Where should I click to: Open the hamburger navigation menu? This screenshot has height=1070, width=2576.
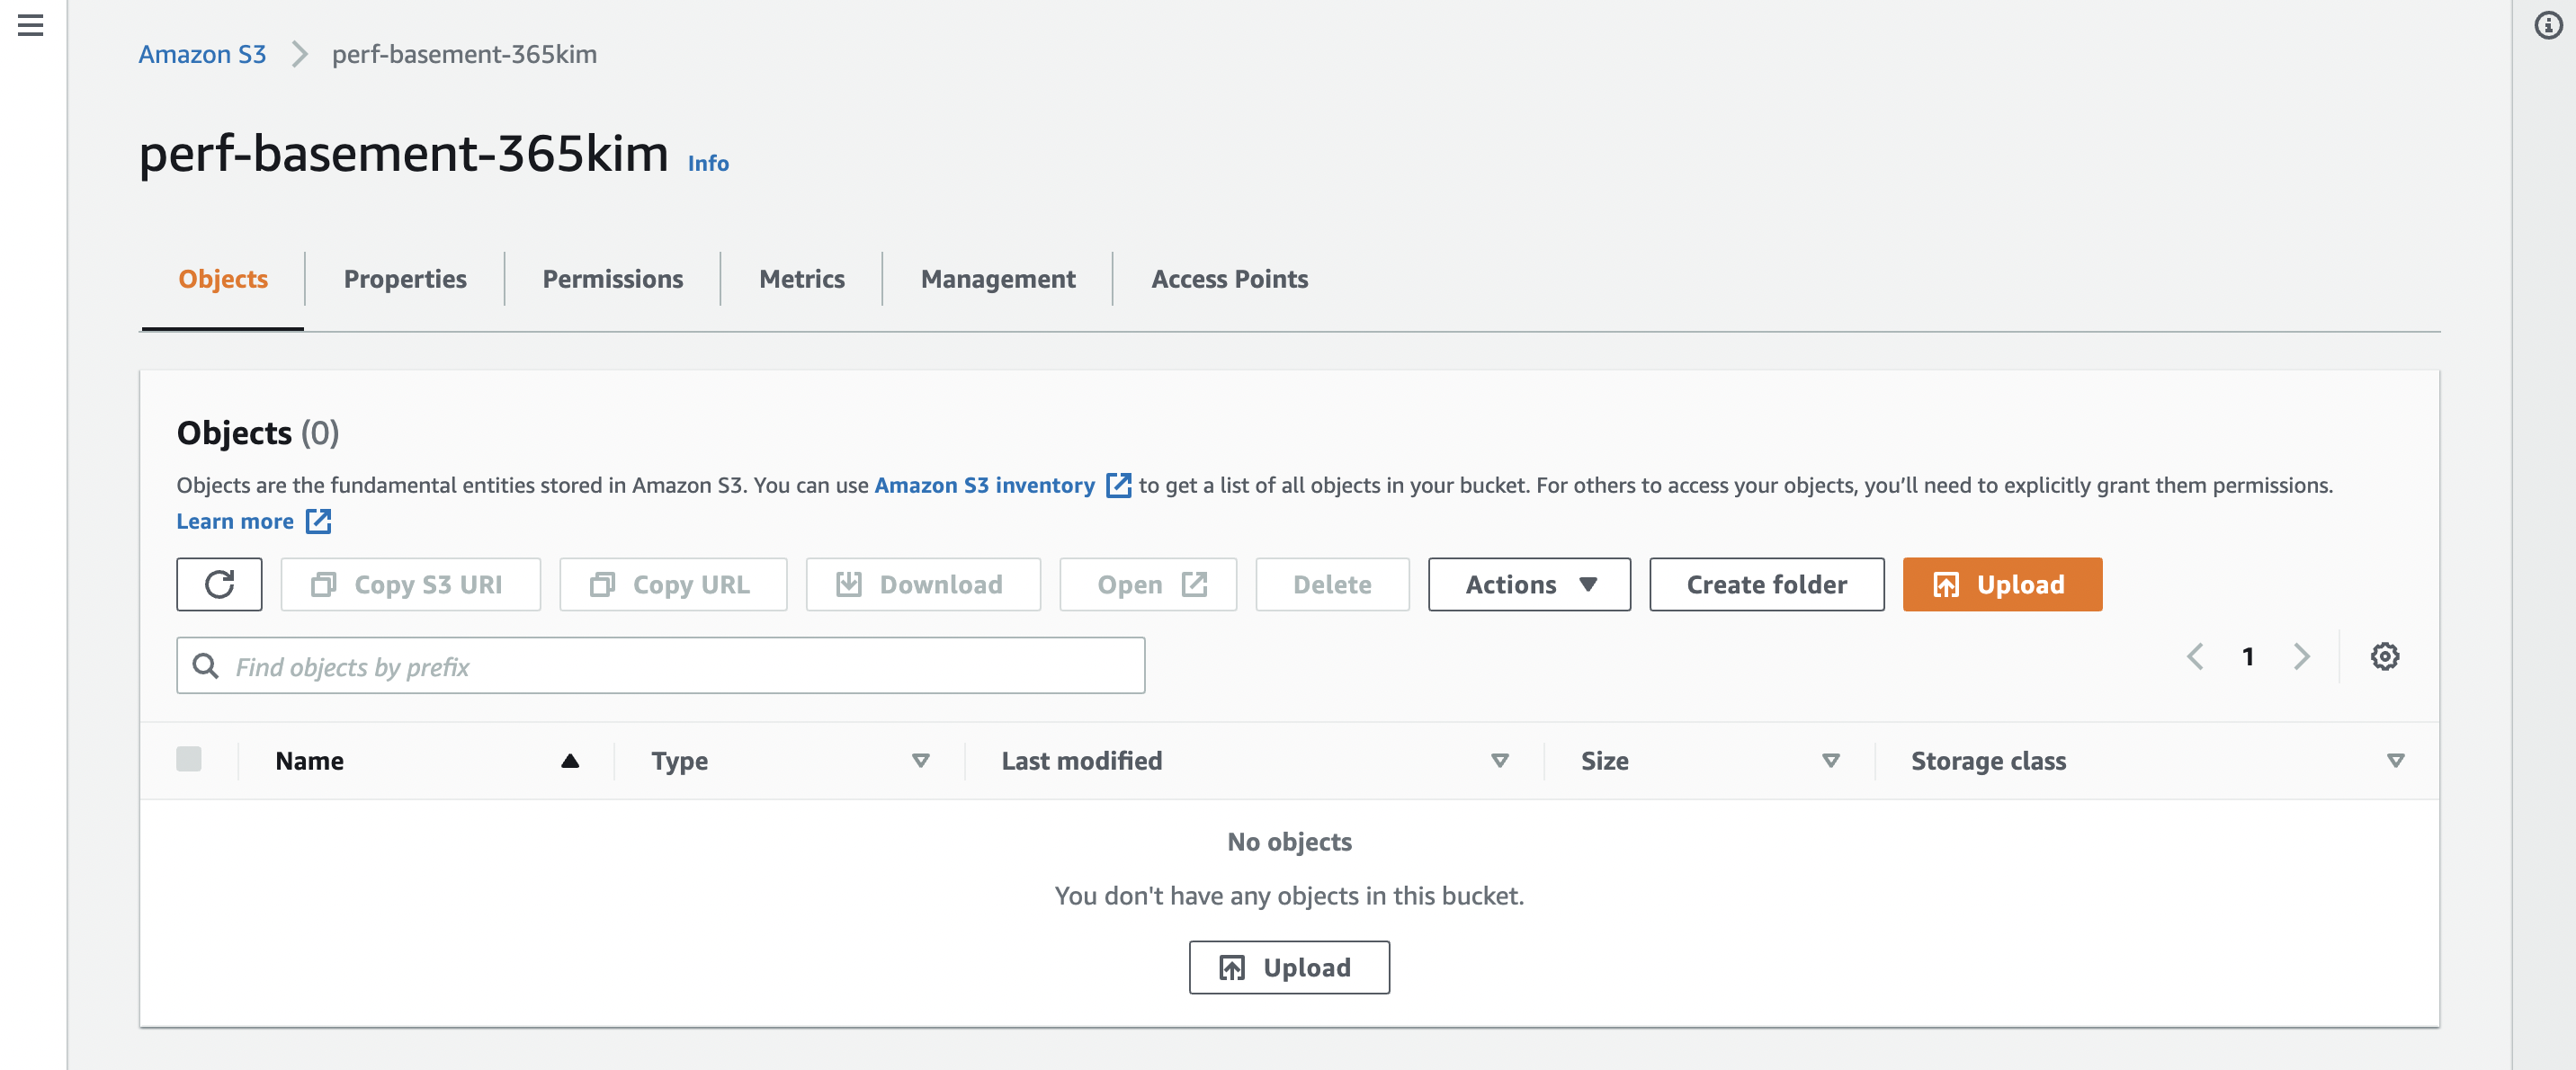point(31,25)
